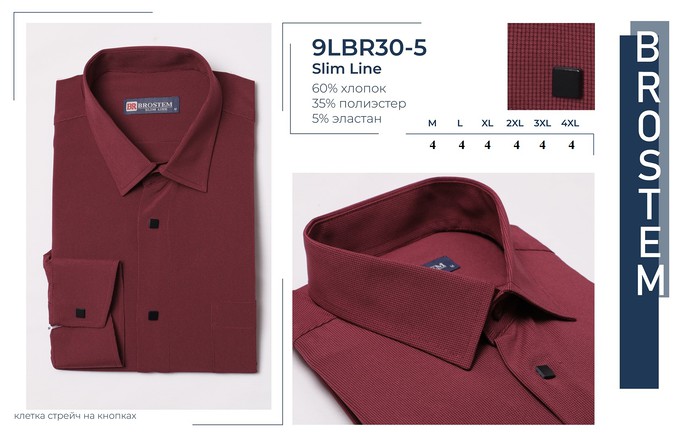700x435 pixels.
Task: Open the collar close-up photo
Action: (443, 298)
